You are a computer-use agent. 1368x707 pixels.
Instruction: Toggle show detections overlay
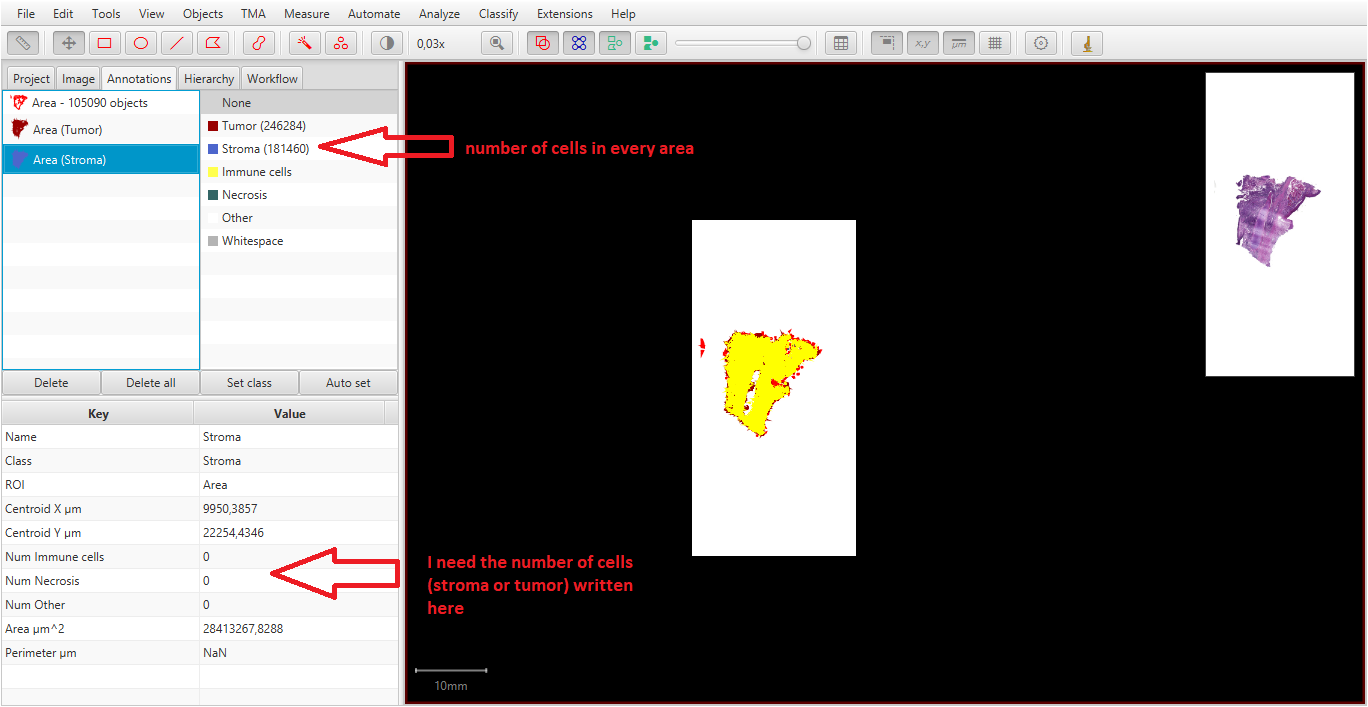click(615, 43)
